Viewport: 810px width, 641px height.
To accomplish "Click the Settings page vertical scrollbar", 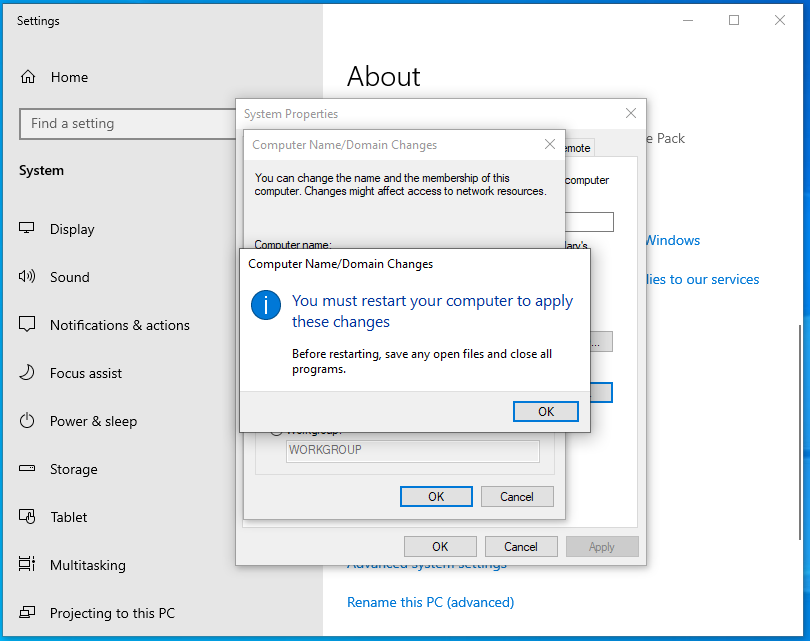I will 798,400.
